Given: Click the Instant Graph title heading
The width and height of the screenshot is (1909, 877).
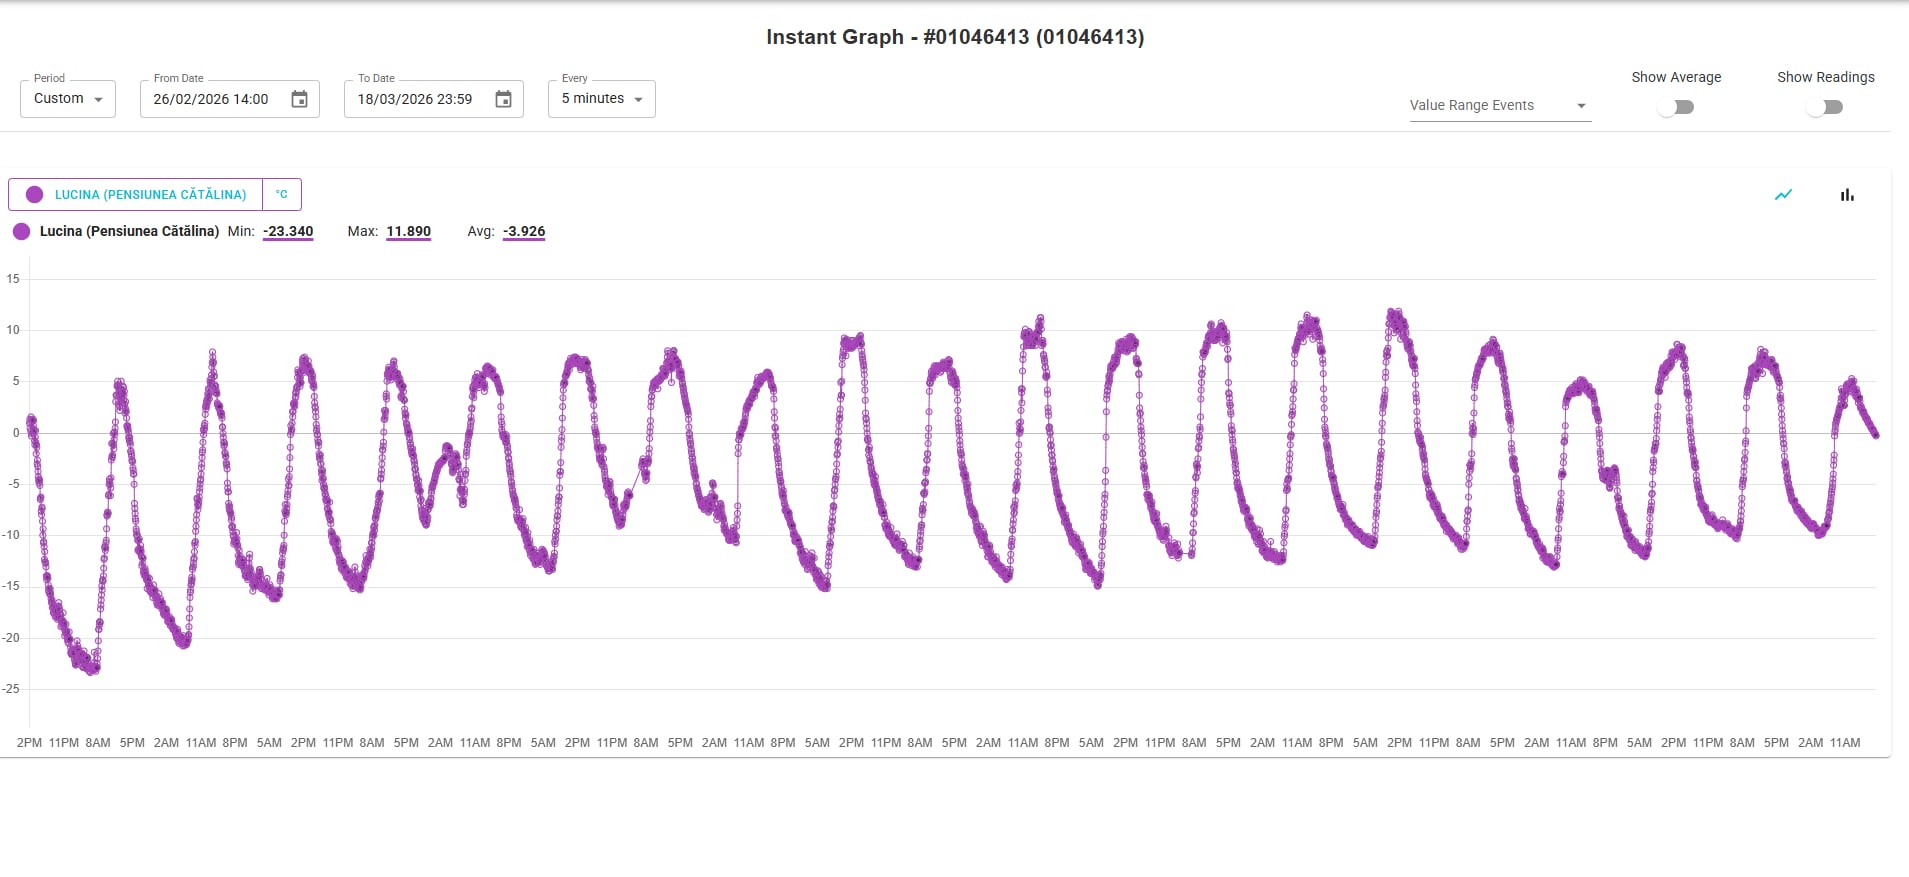Looking at the screenshot, I should tap(954, 37).
